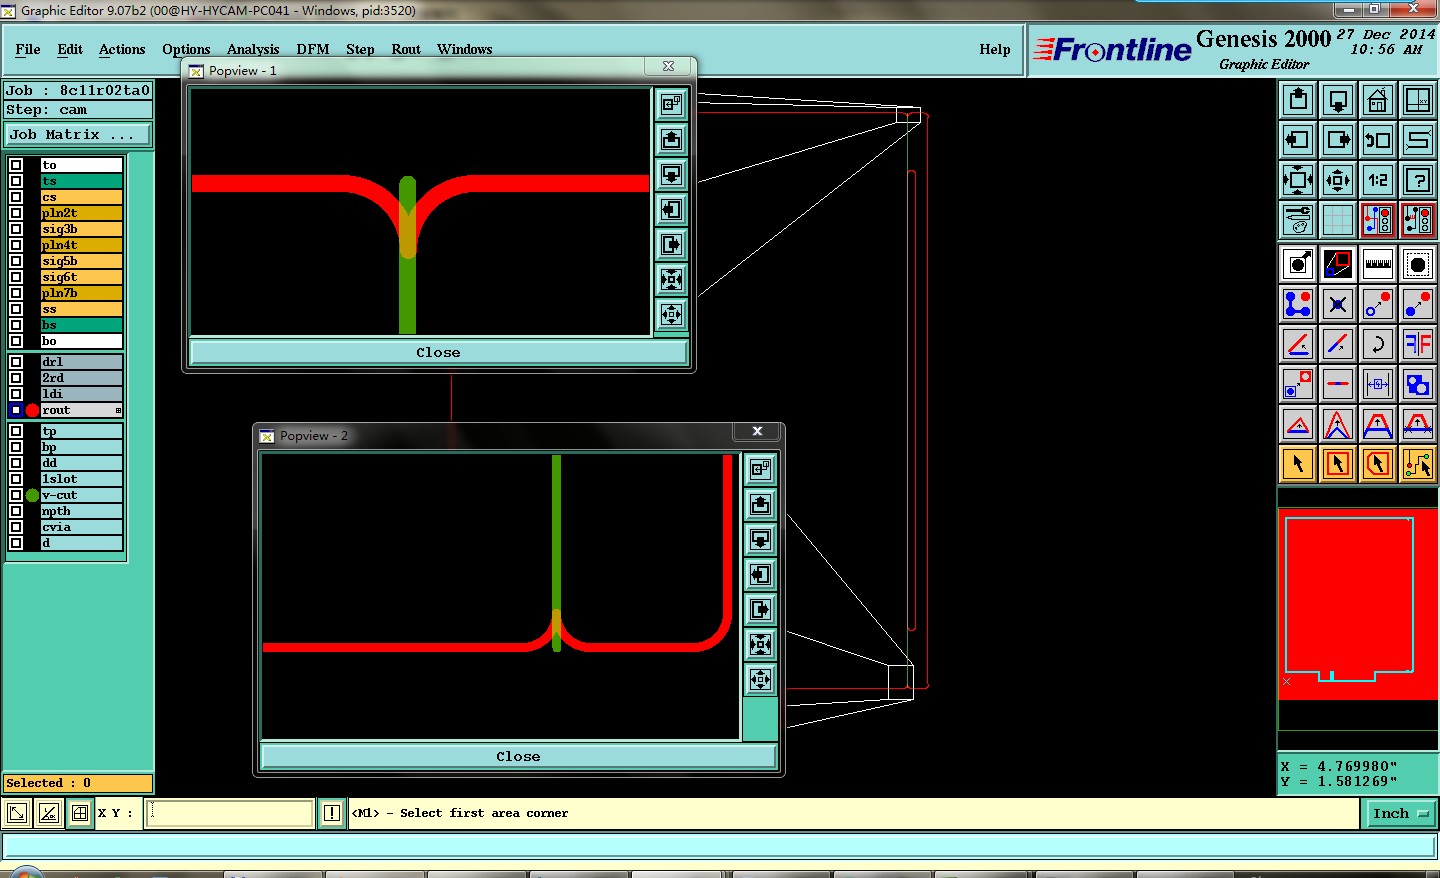Expand the rout layer options marker
The height and width of the screenshot is (878, 1440).
click(118, 410)
